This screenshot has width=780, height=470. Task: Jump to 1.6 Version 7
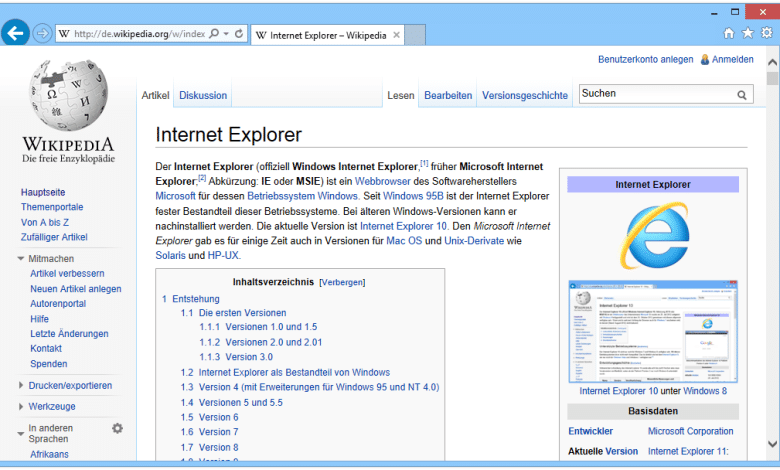[x=209, y=432]
